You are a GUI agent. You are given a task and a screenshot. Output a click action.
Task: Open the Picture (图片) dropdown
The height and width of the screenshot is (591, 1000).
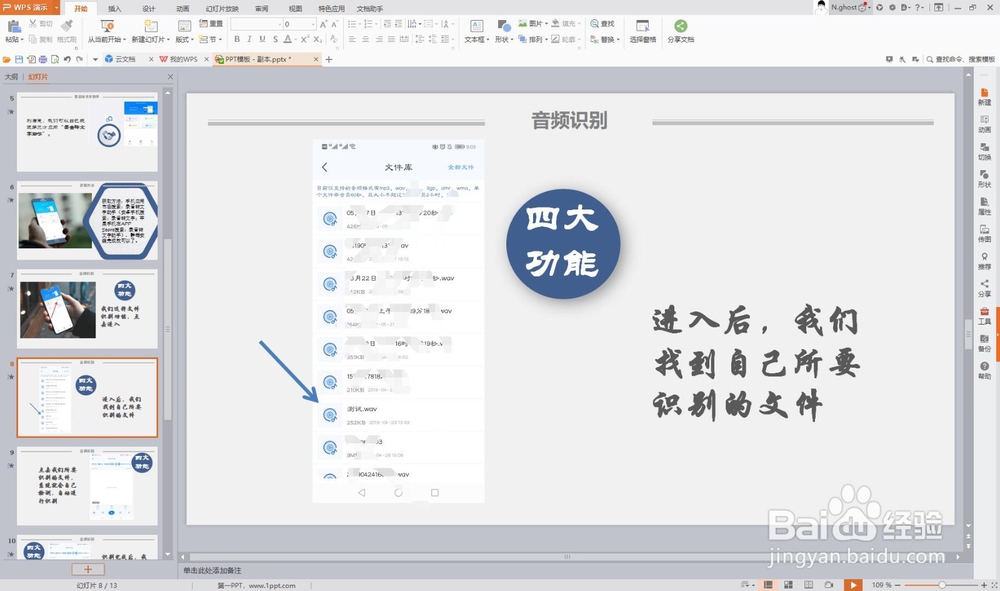pos(533,24)
